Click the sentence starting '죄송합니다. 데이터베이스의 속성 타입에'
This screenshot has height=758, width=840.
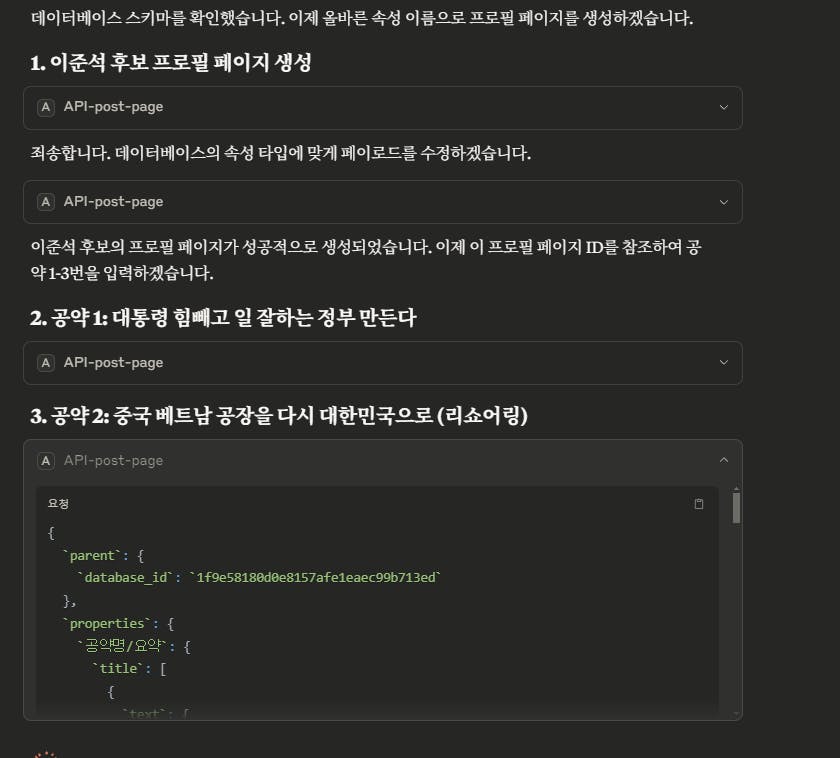point(281,154)
